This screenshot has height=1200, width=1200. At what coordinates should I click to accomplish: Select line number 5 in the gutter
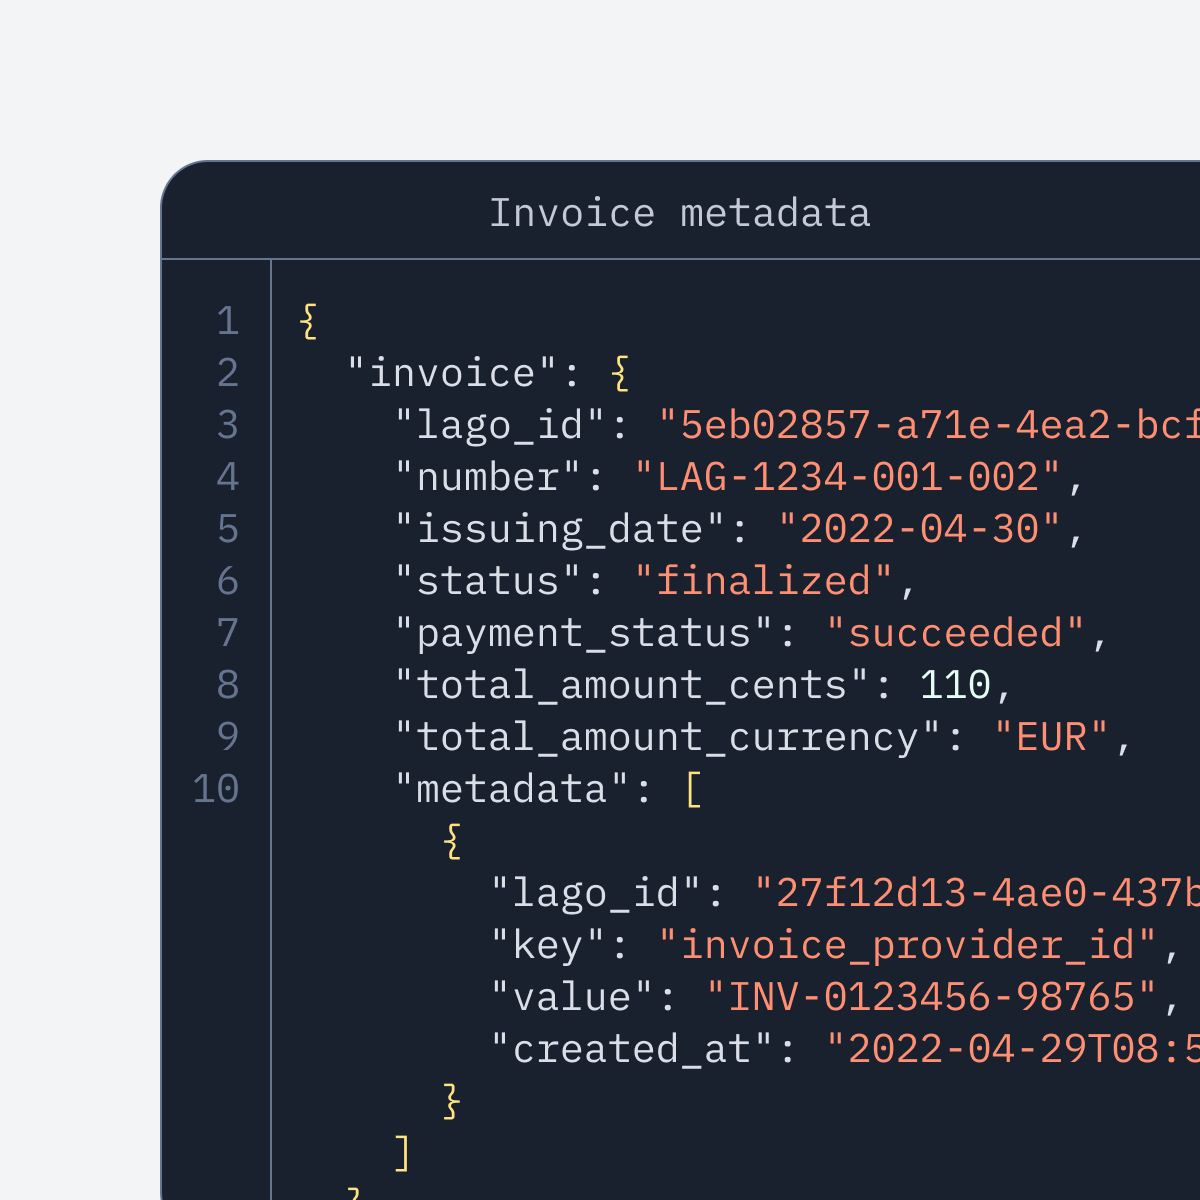pyautogui.click(x=228, y=529)
